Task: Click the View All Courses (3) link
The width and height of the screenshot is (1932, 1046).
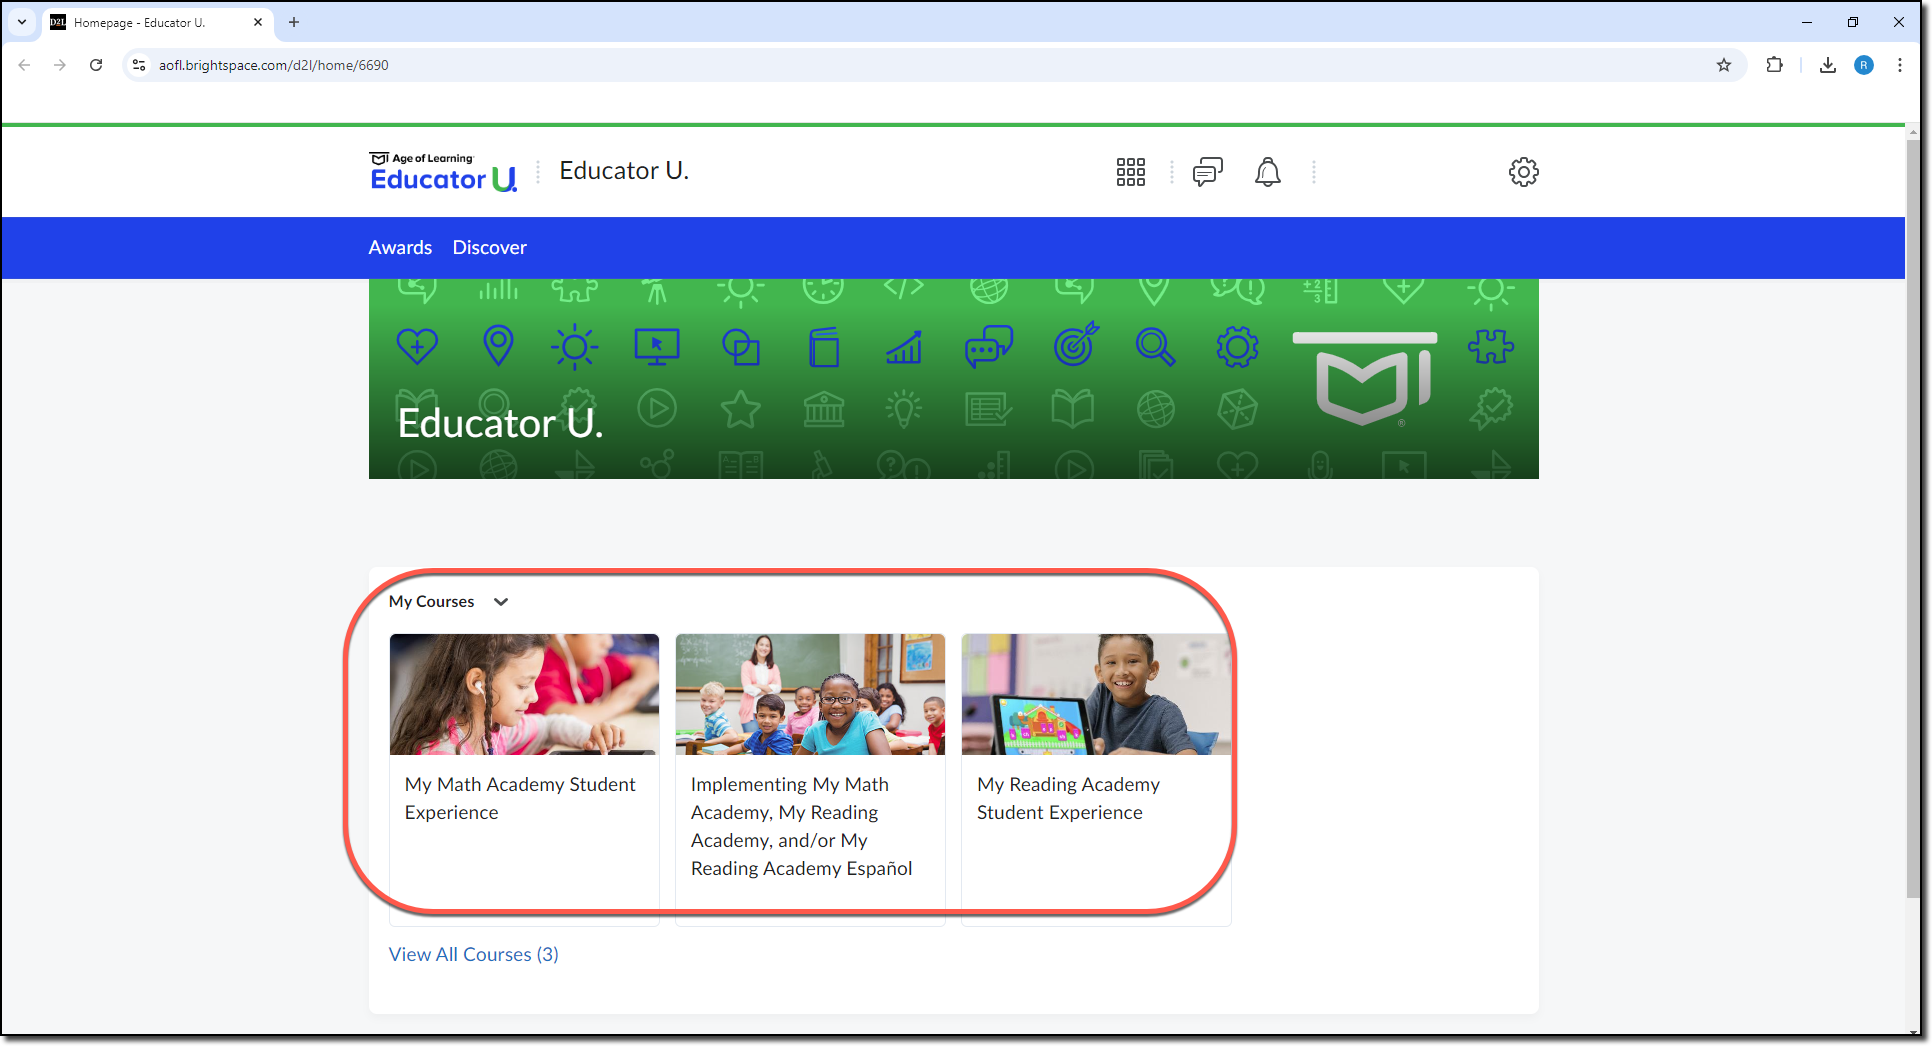Action: pyautogui.click(x=474, y=955)
